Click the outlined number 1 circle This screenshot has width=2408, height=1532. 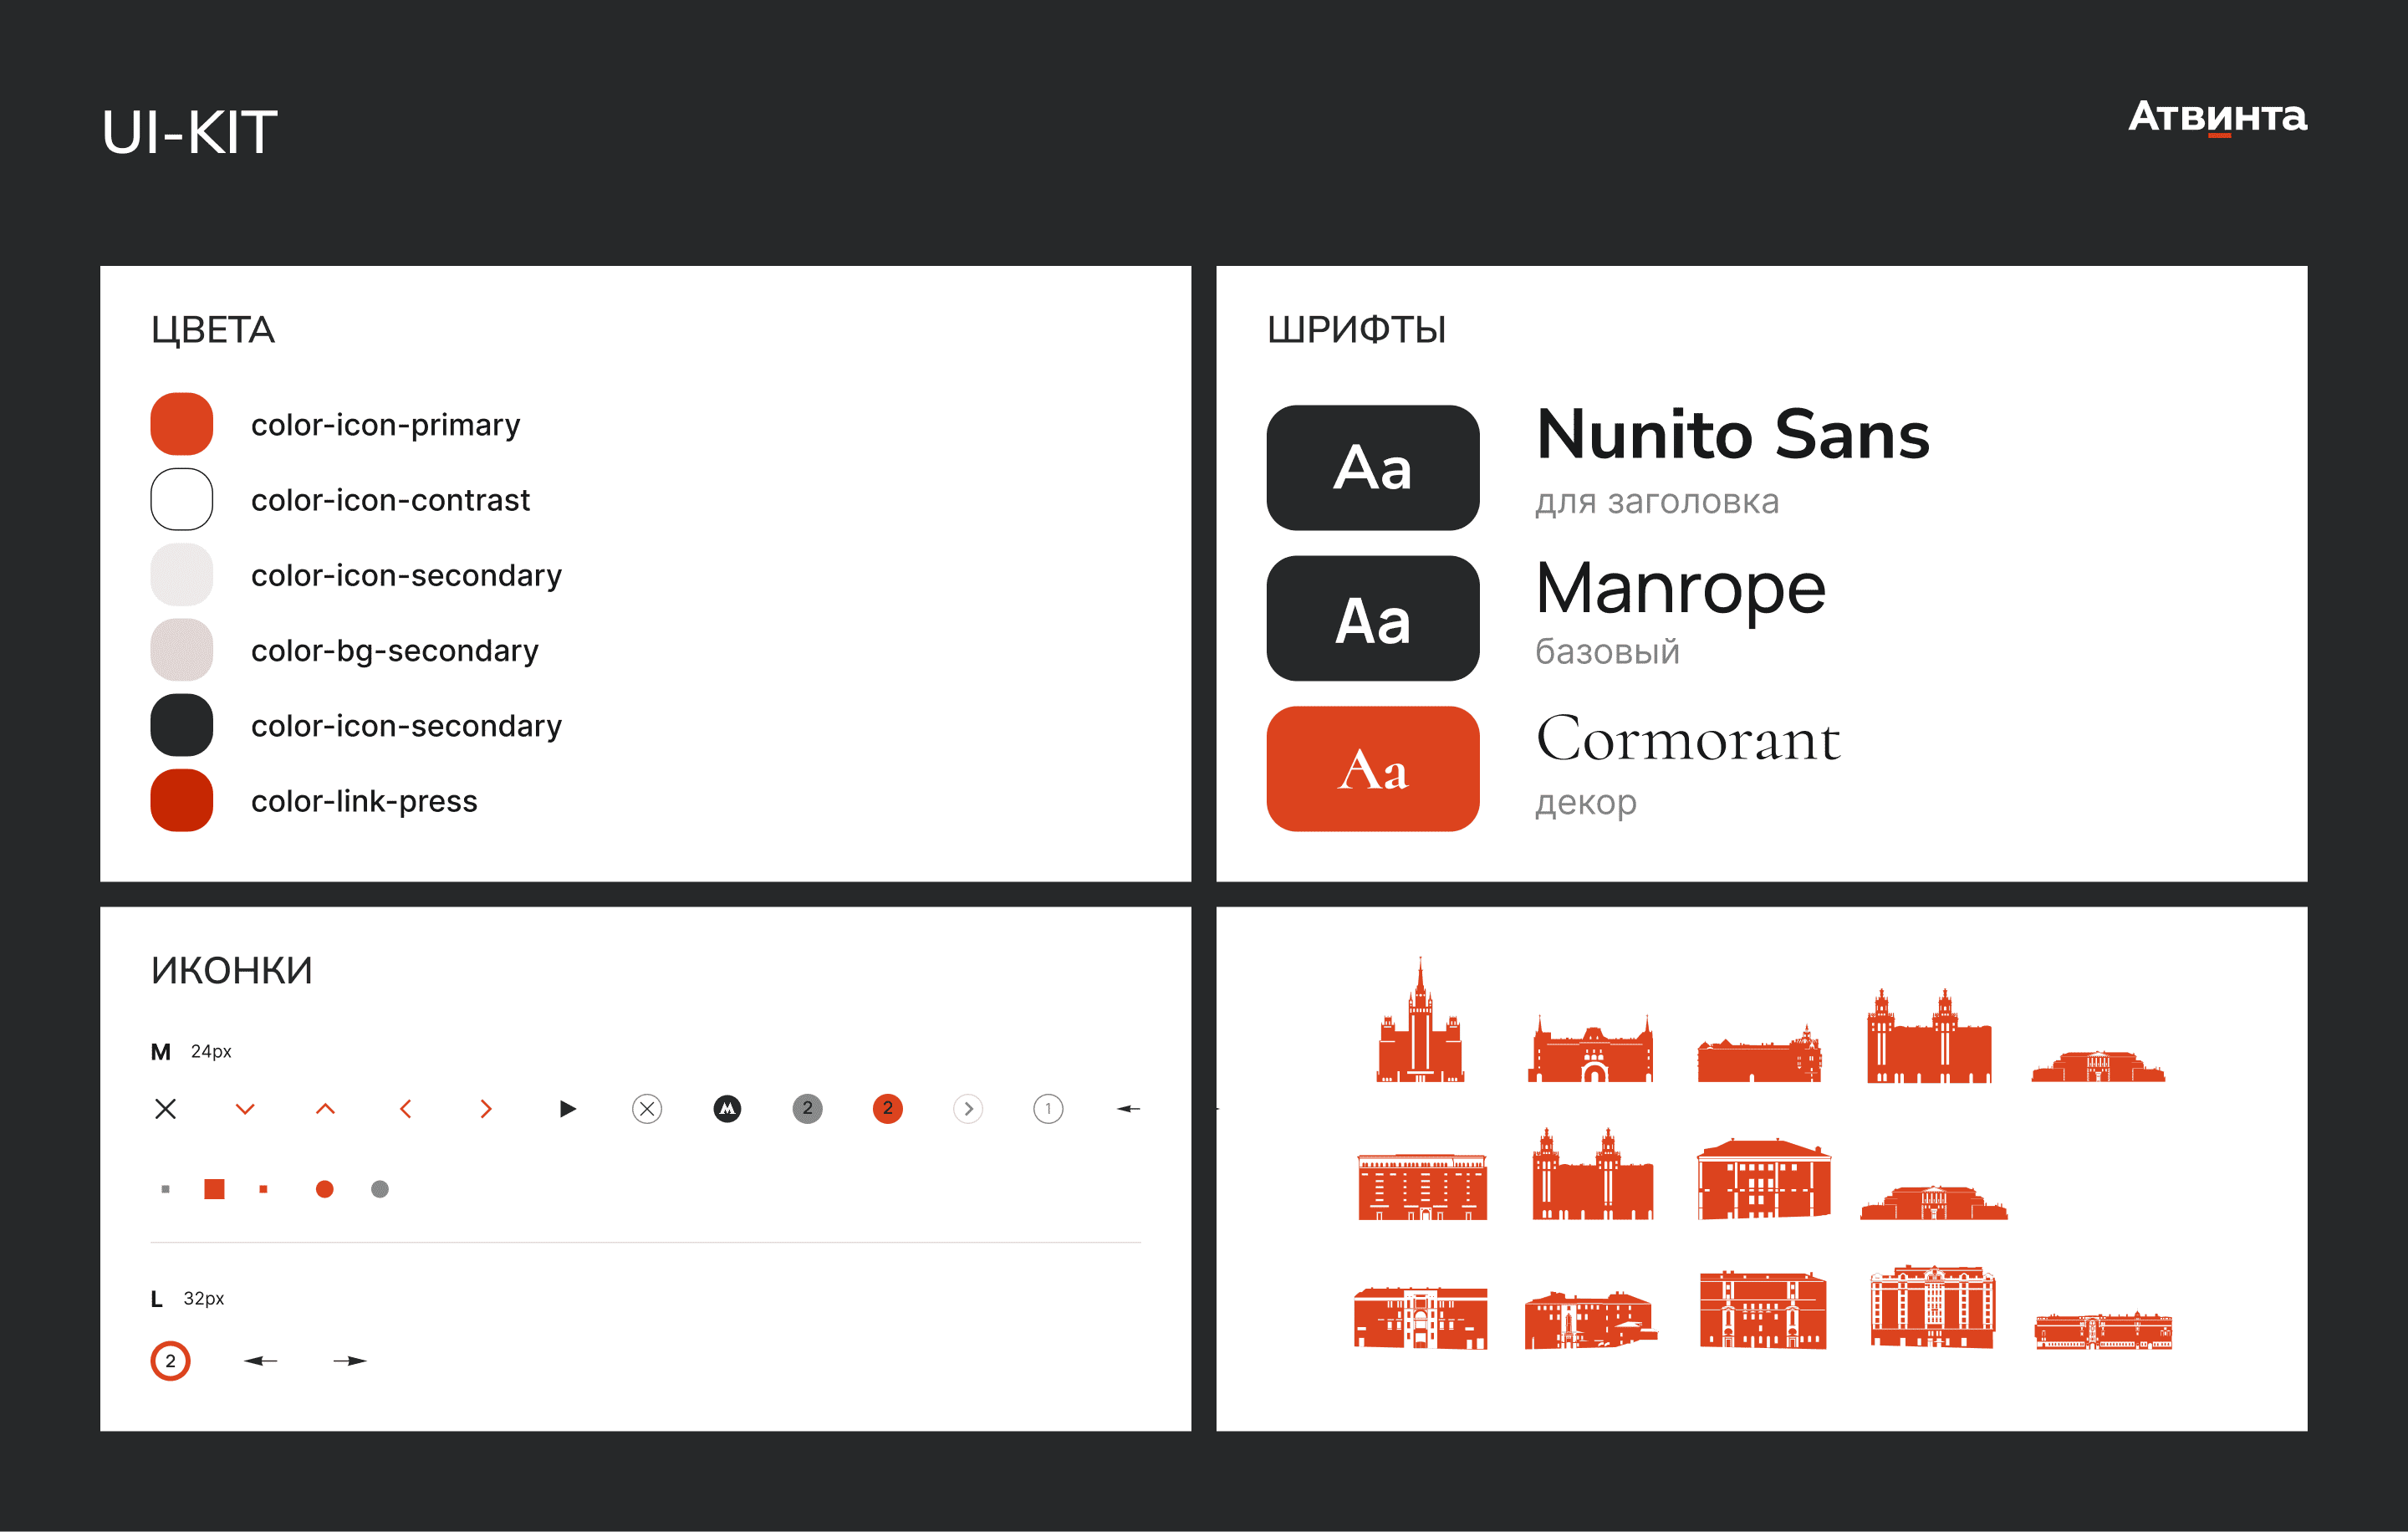pos(1047,1108)
